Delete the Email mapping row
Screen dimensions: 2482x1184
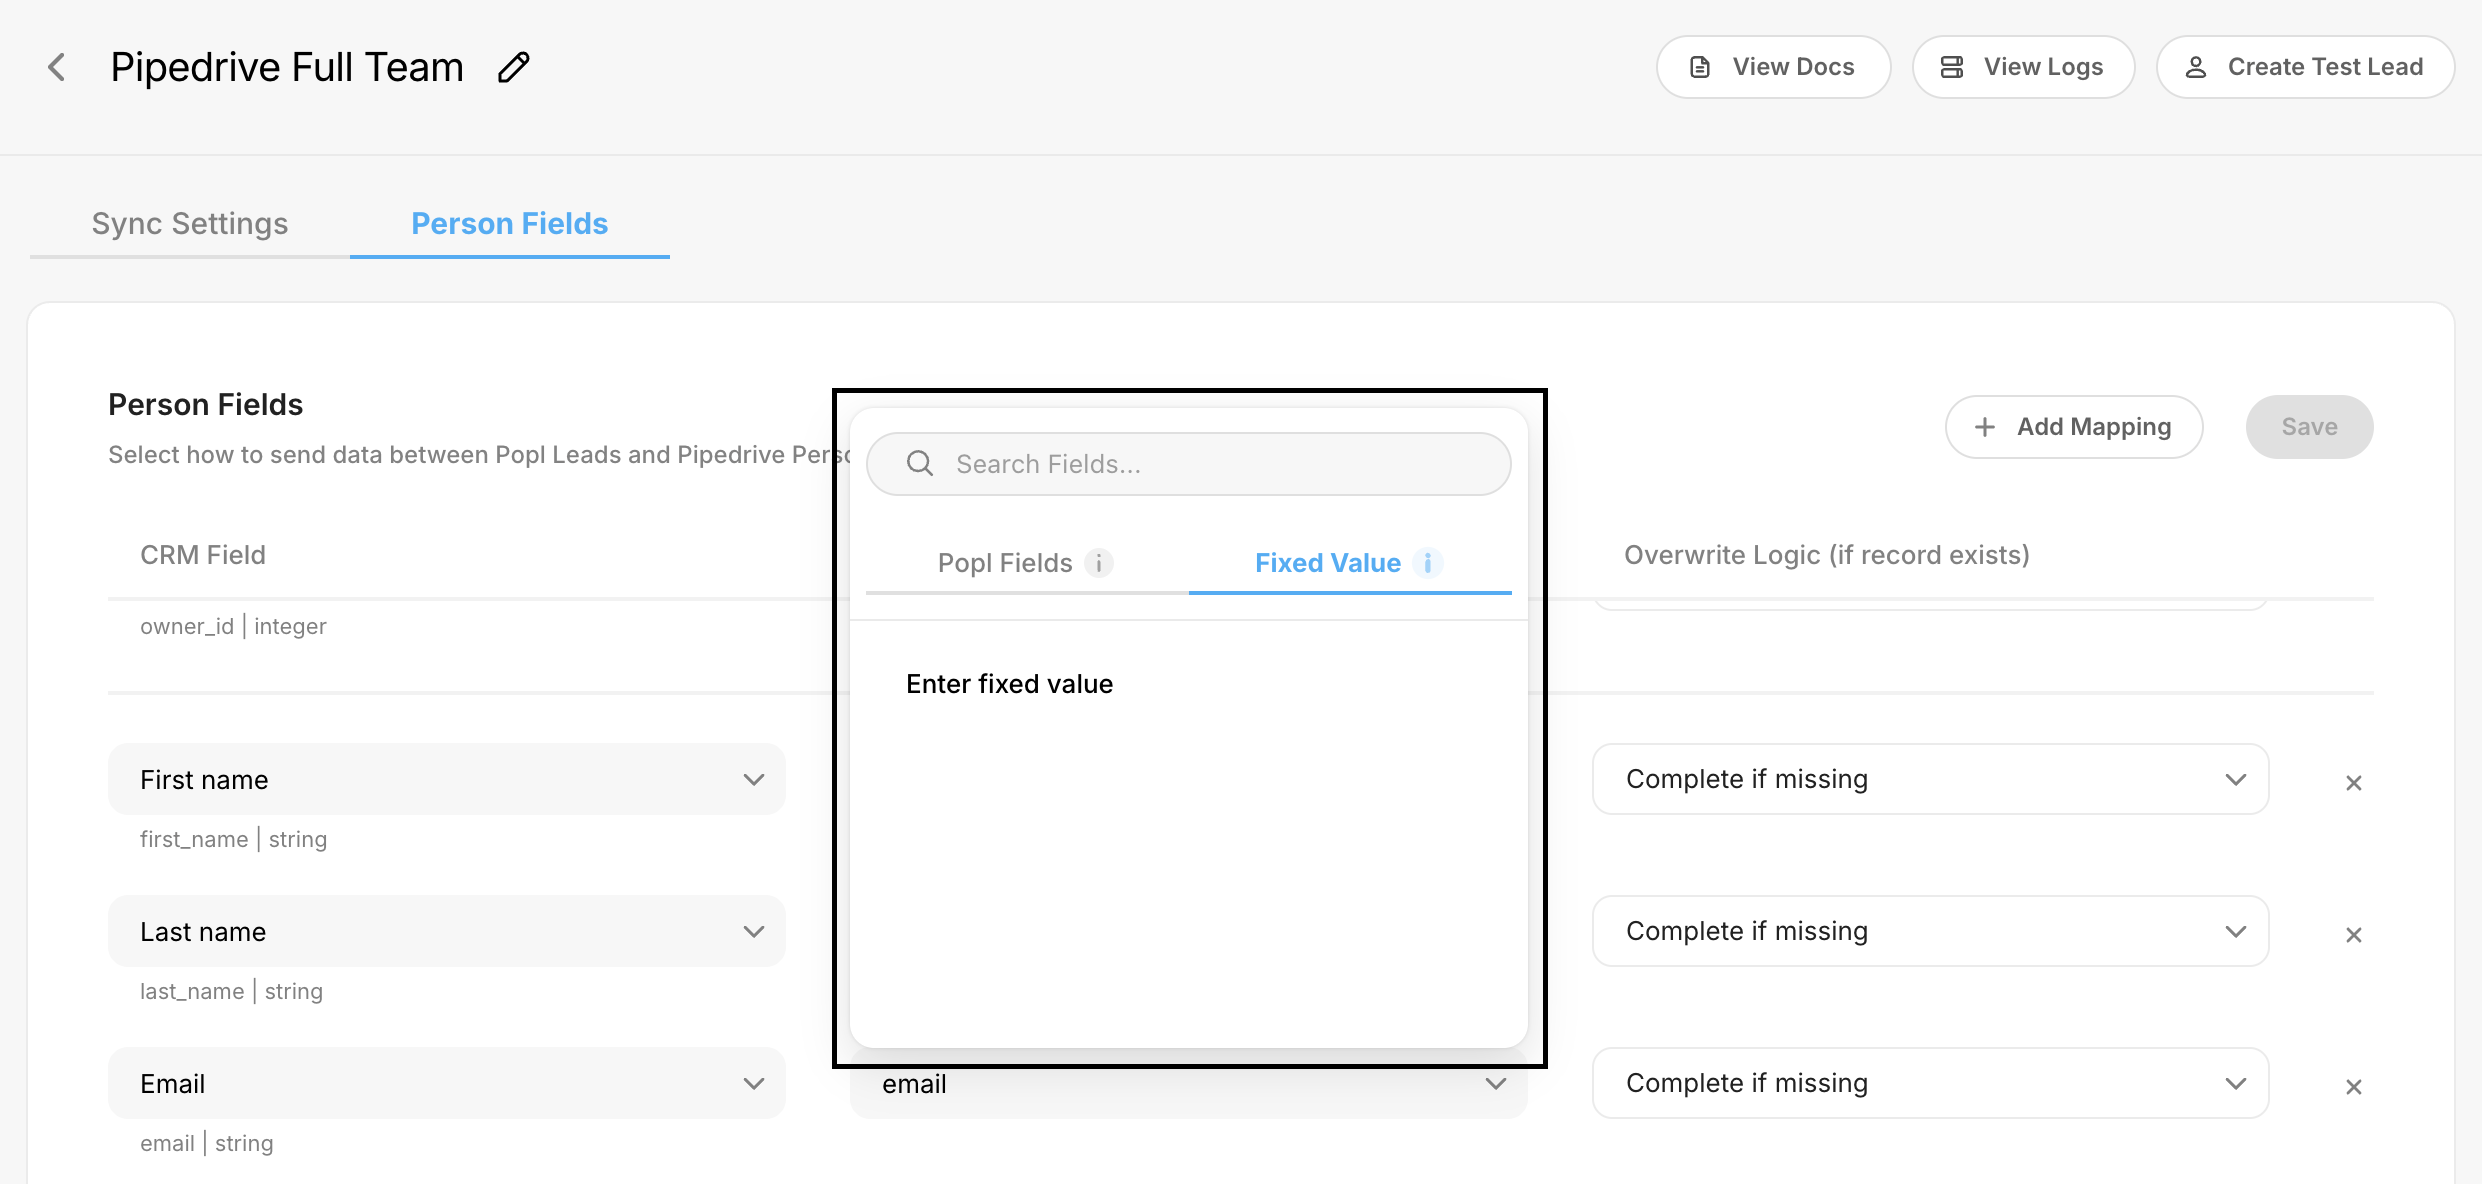(x=2353, y=1087)
